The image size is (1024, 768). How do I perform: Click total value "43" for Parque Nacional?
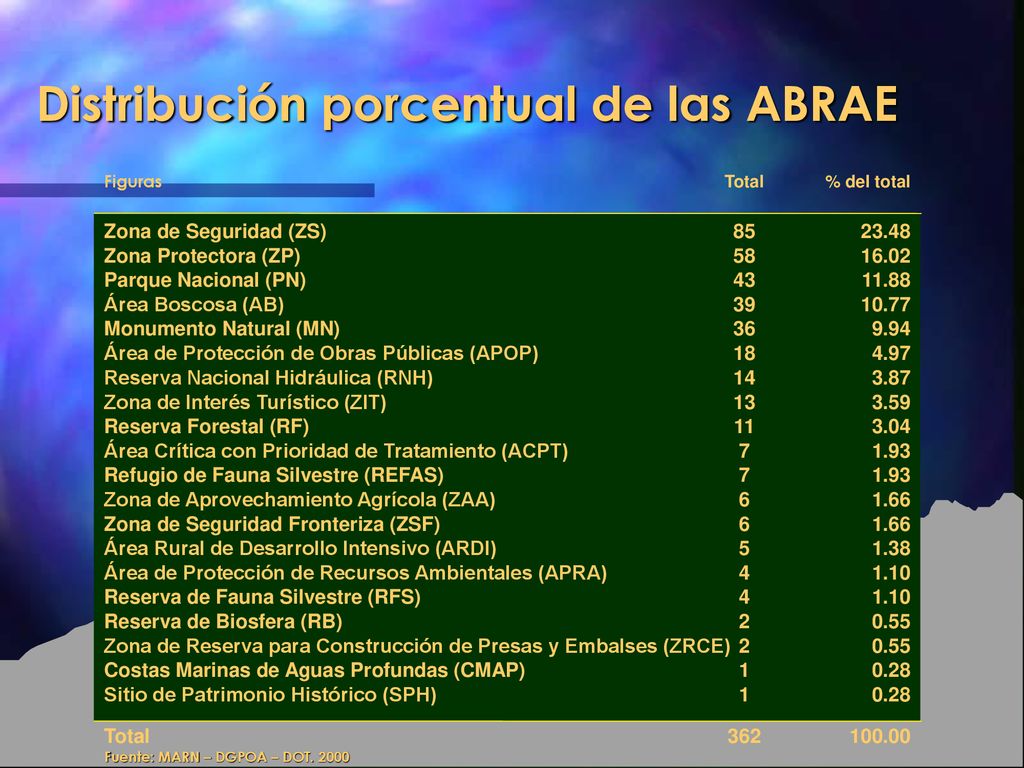[744, 280]
